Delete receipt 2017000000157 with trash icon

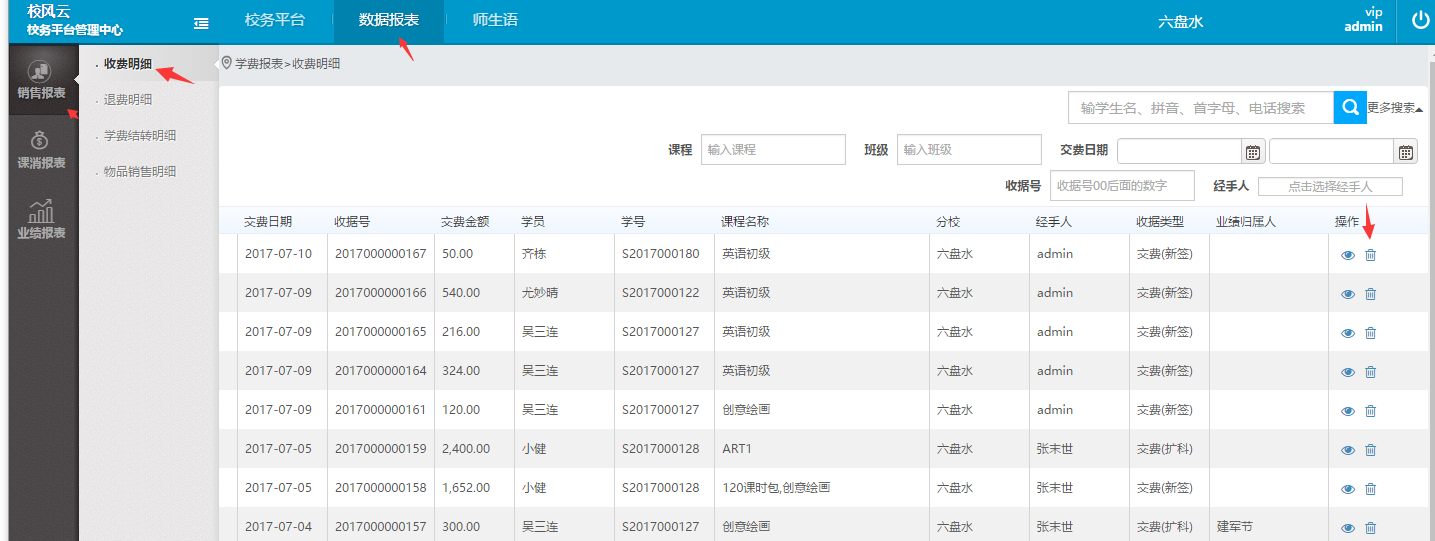tap(1371, 528)
